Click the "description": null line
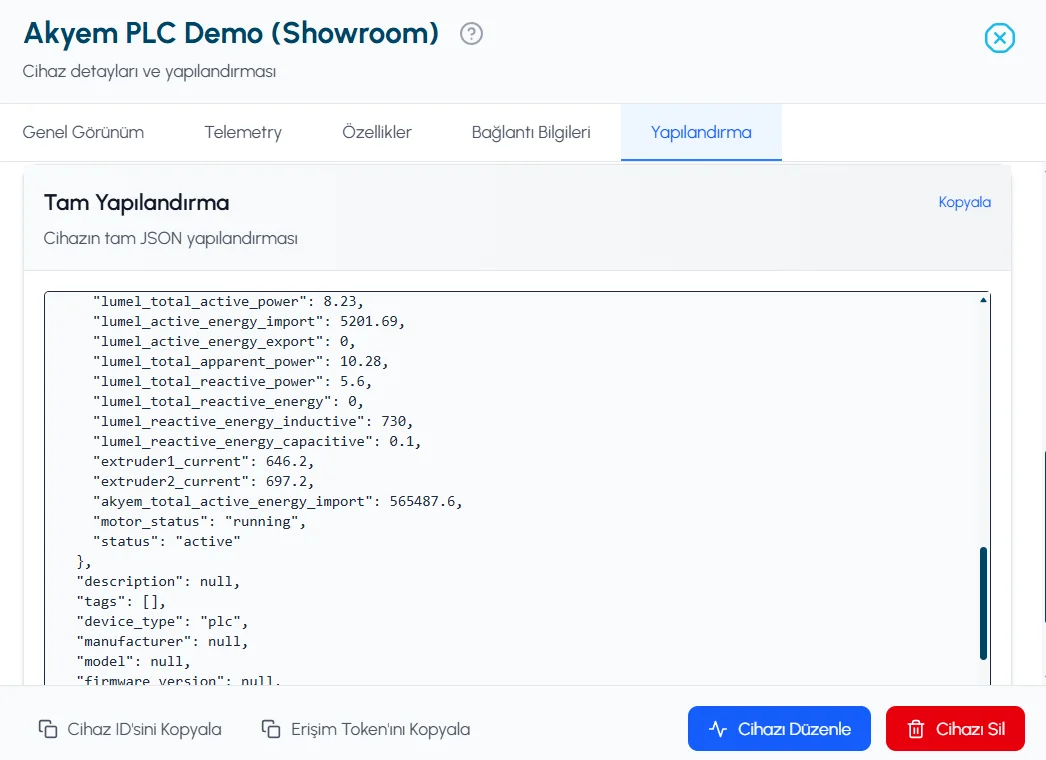This screenshot has height=760, width=1046. 158,582
